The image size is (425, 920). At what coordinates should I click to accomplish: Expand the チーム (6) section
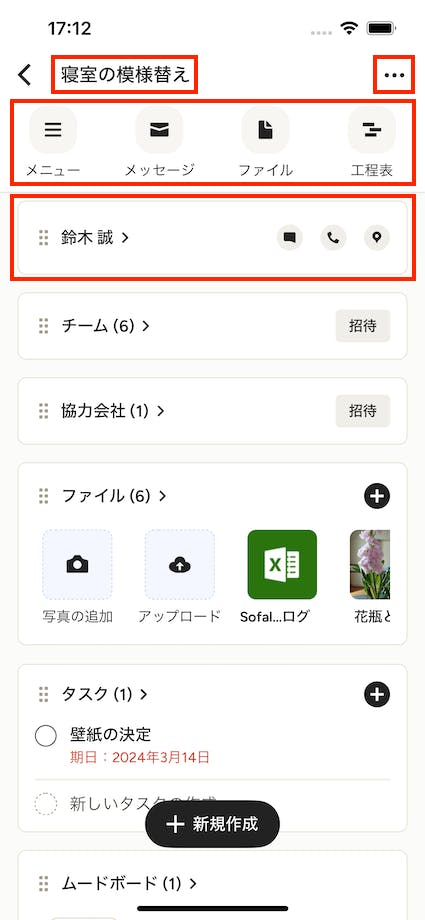(x=106, y=326)
